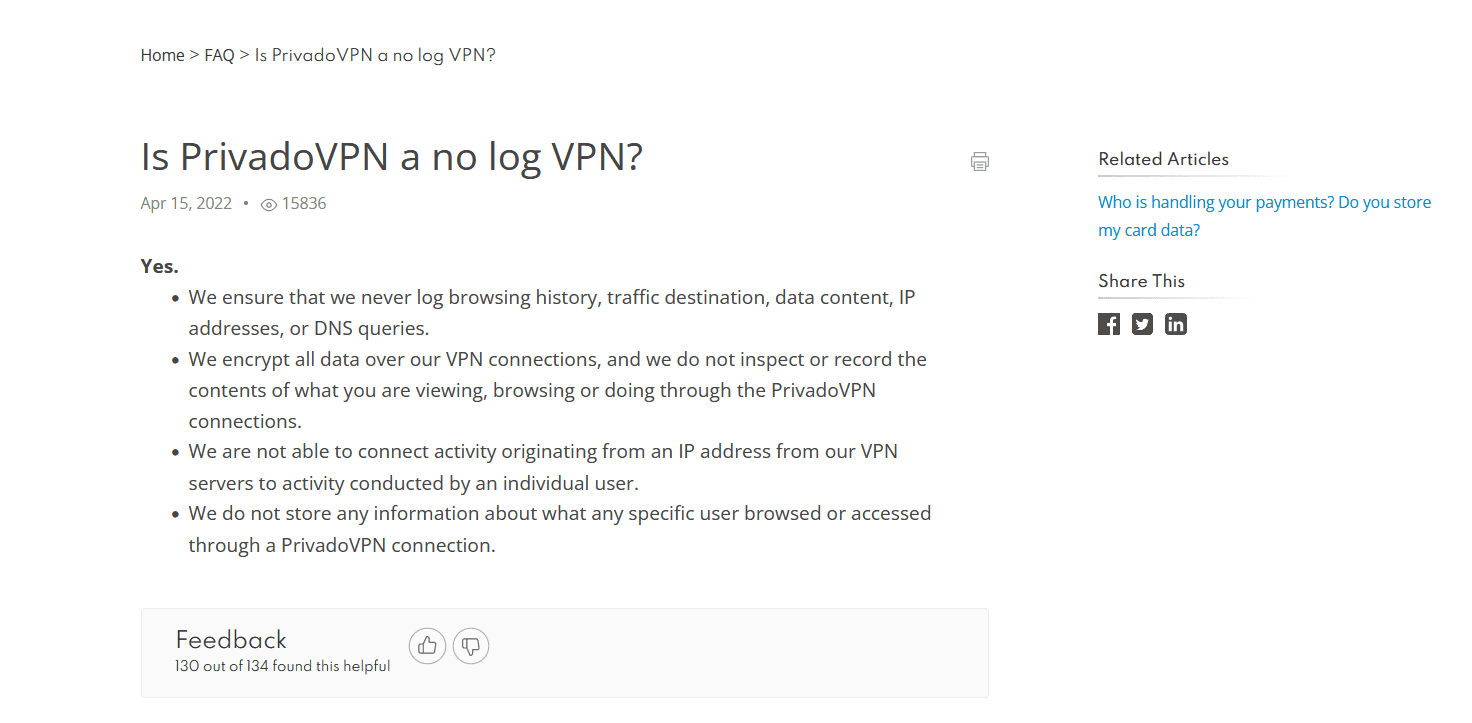Open the Home breadcrumb link

[162, 55]
